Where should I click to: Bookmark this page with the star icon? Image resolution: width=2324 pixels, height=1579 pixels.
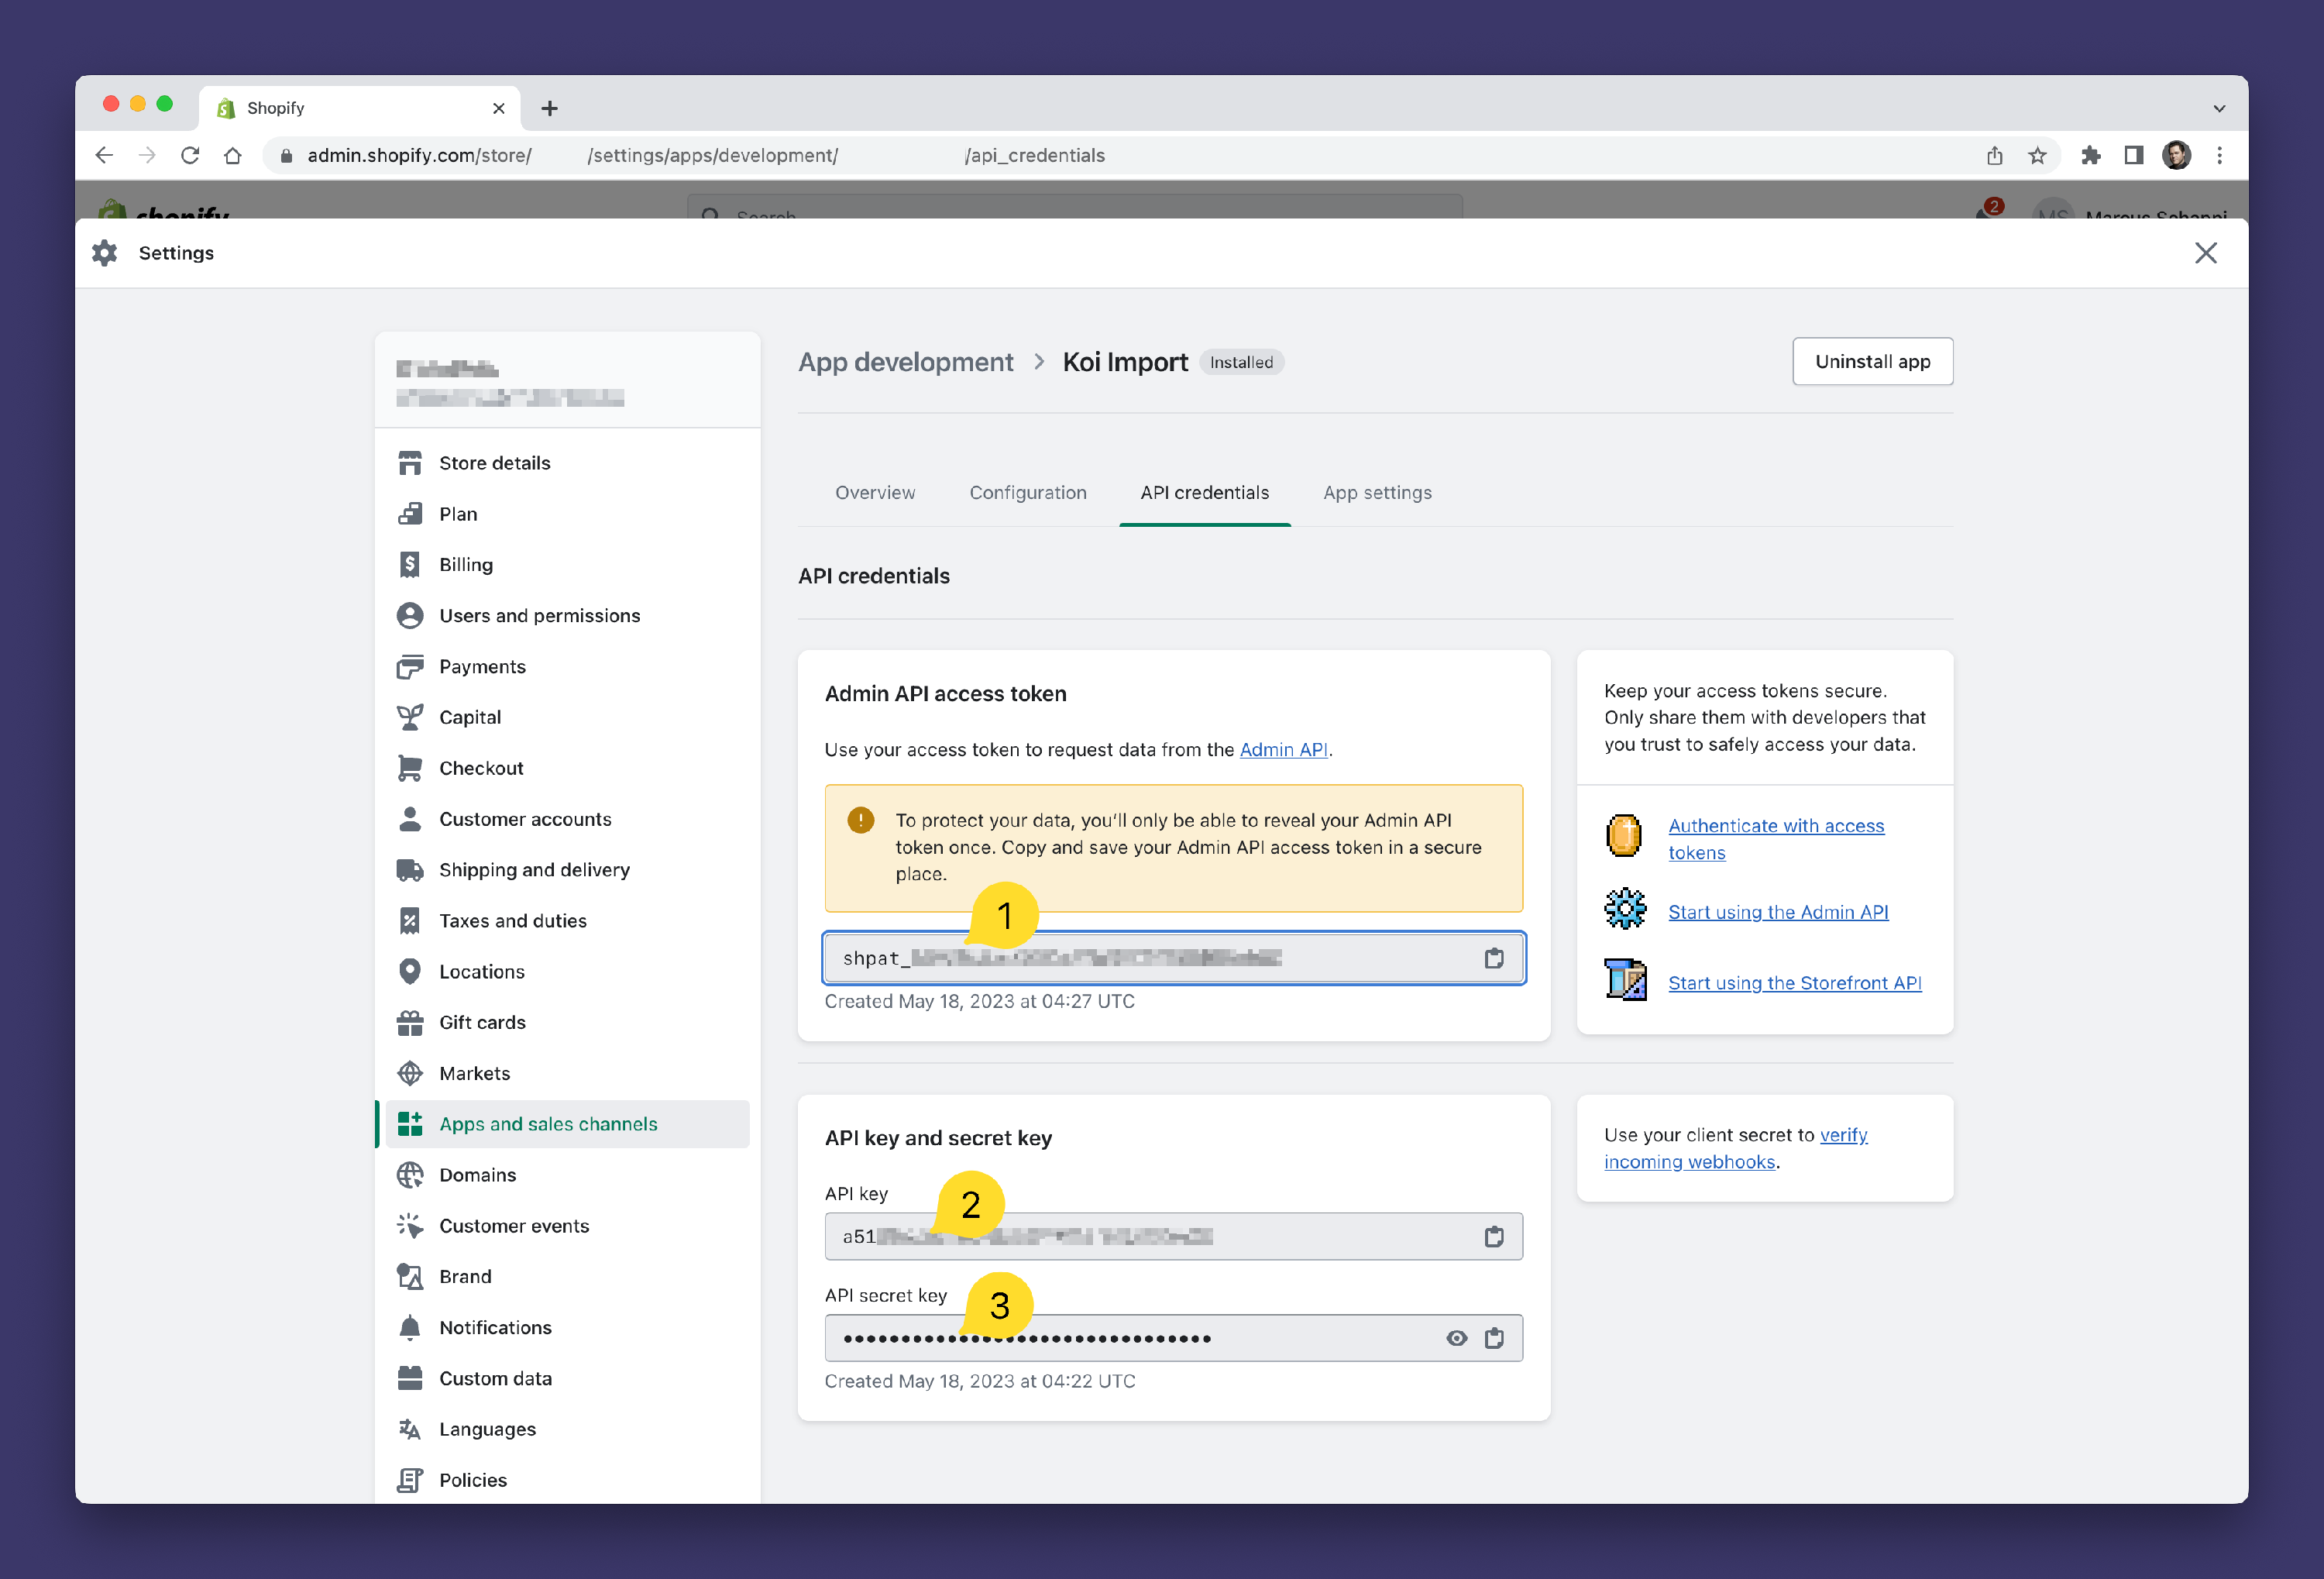[x=2037, y=155]
